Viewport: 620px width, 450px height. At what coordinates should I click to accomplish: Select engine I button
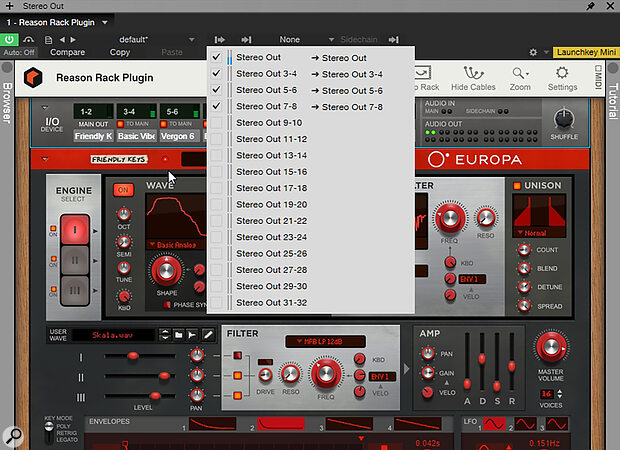point(75,229)
